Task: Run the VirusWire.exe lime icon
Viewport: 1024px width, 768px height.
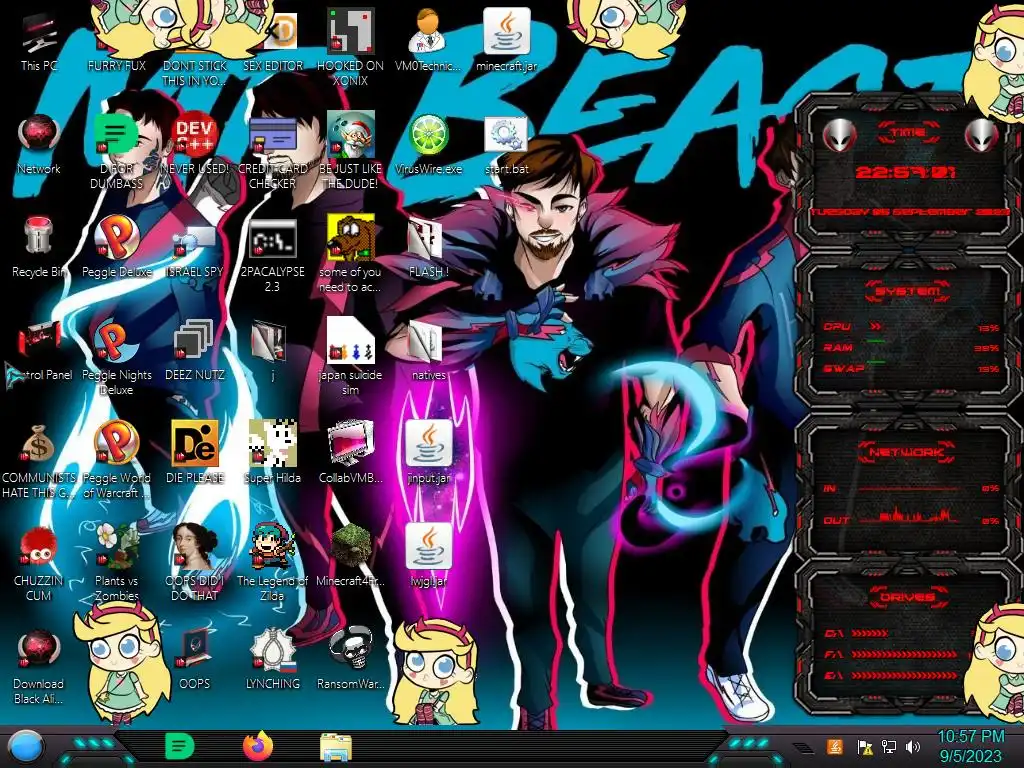Action: 428,145
